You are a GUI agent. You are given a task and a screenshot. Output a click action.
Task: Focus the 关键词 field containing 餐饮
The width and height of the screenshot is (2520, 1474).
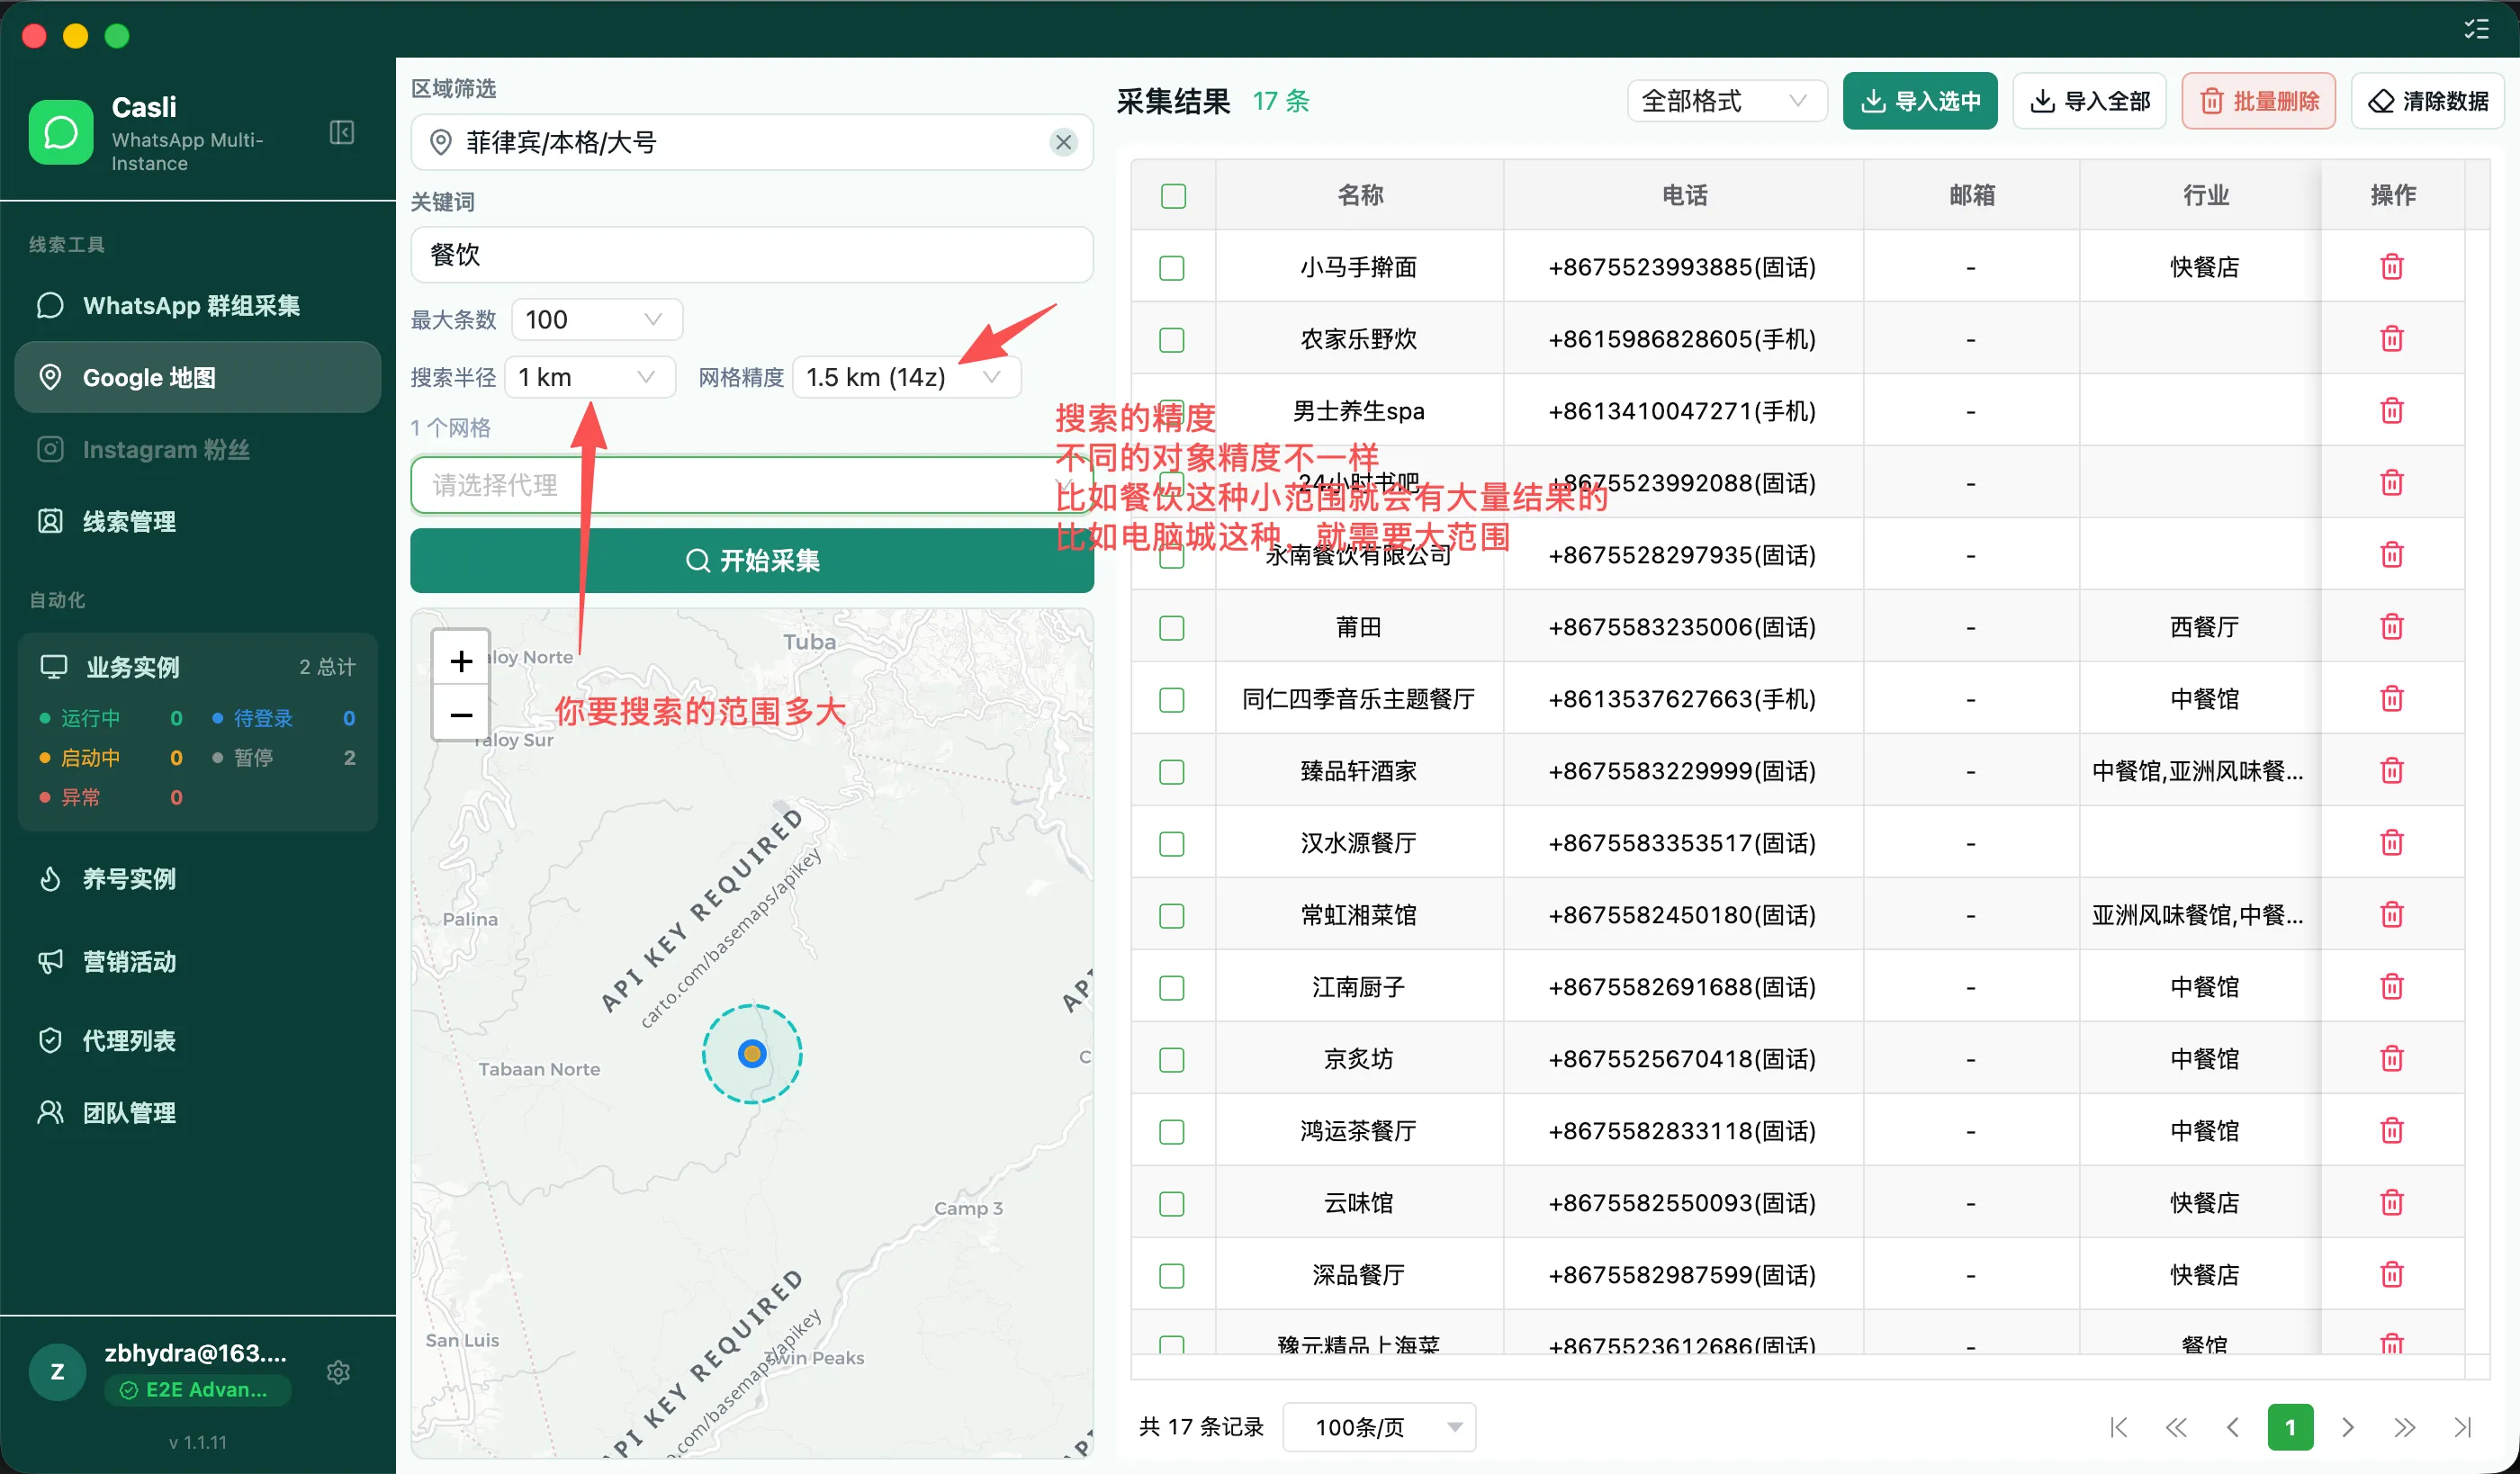pyautogui.click(x=751, y=255)
